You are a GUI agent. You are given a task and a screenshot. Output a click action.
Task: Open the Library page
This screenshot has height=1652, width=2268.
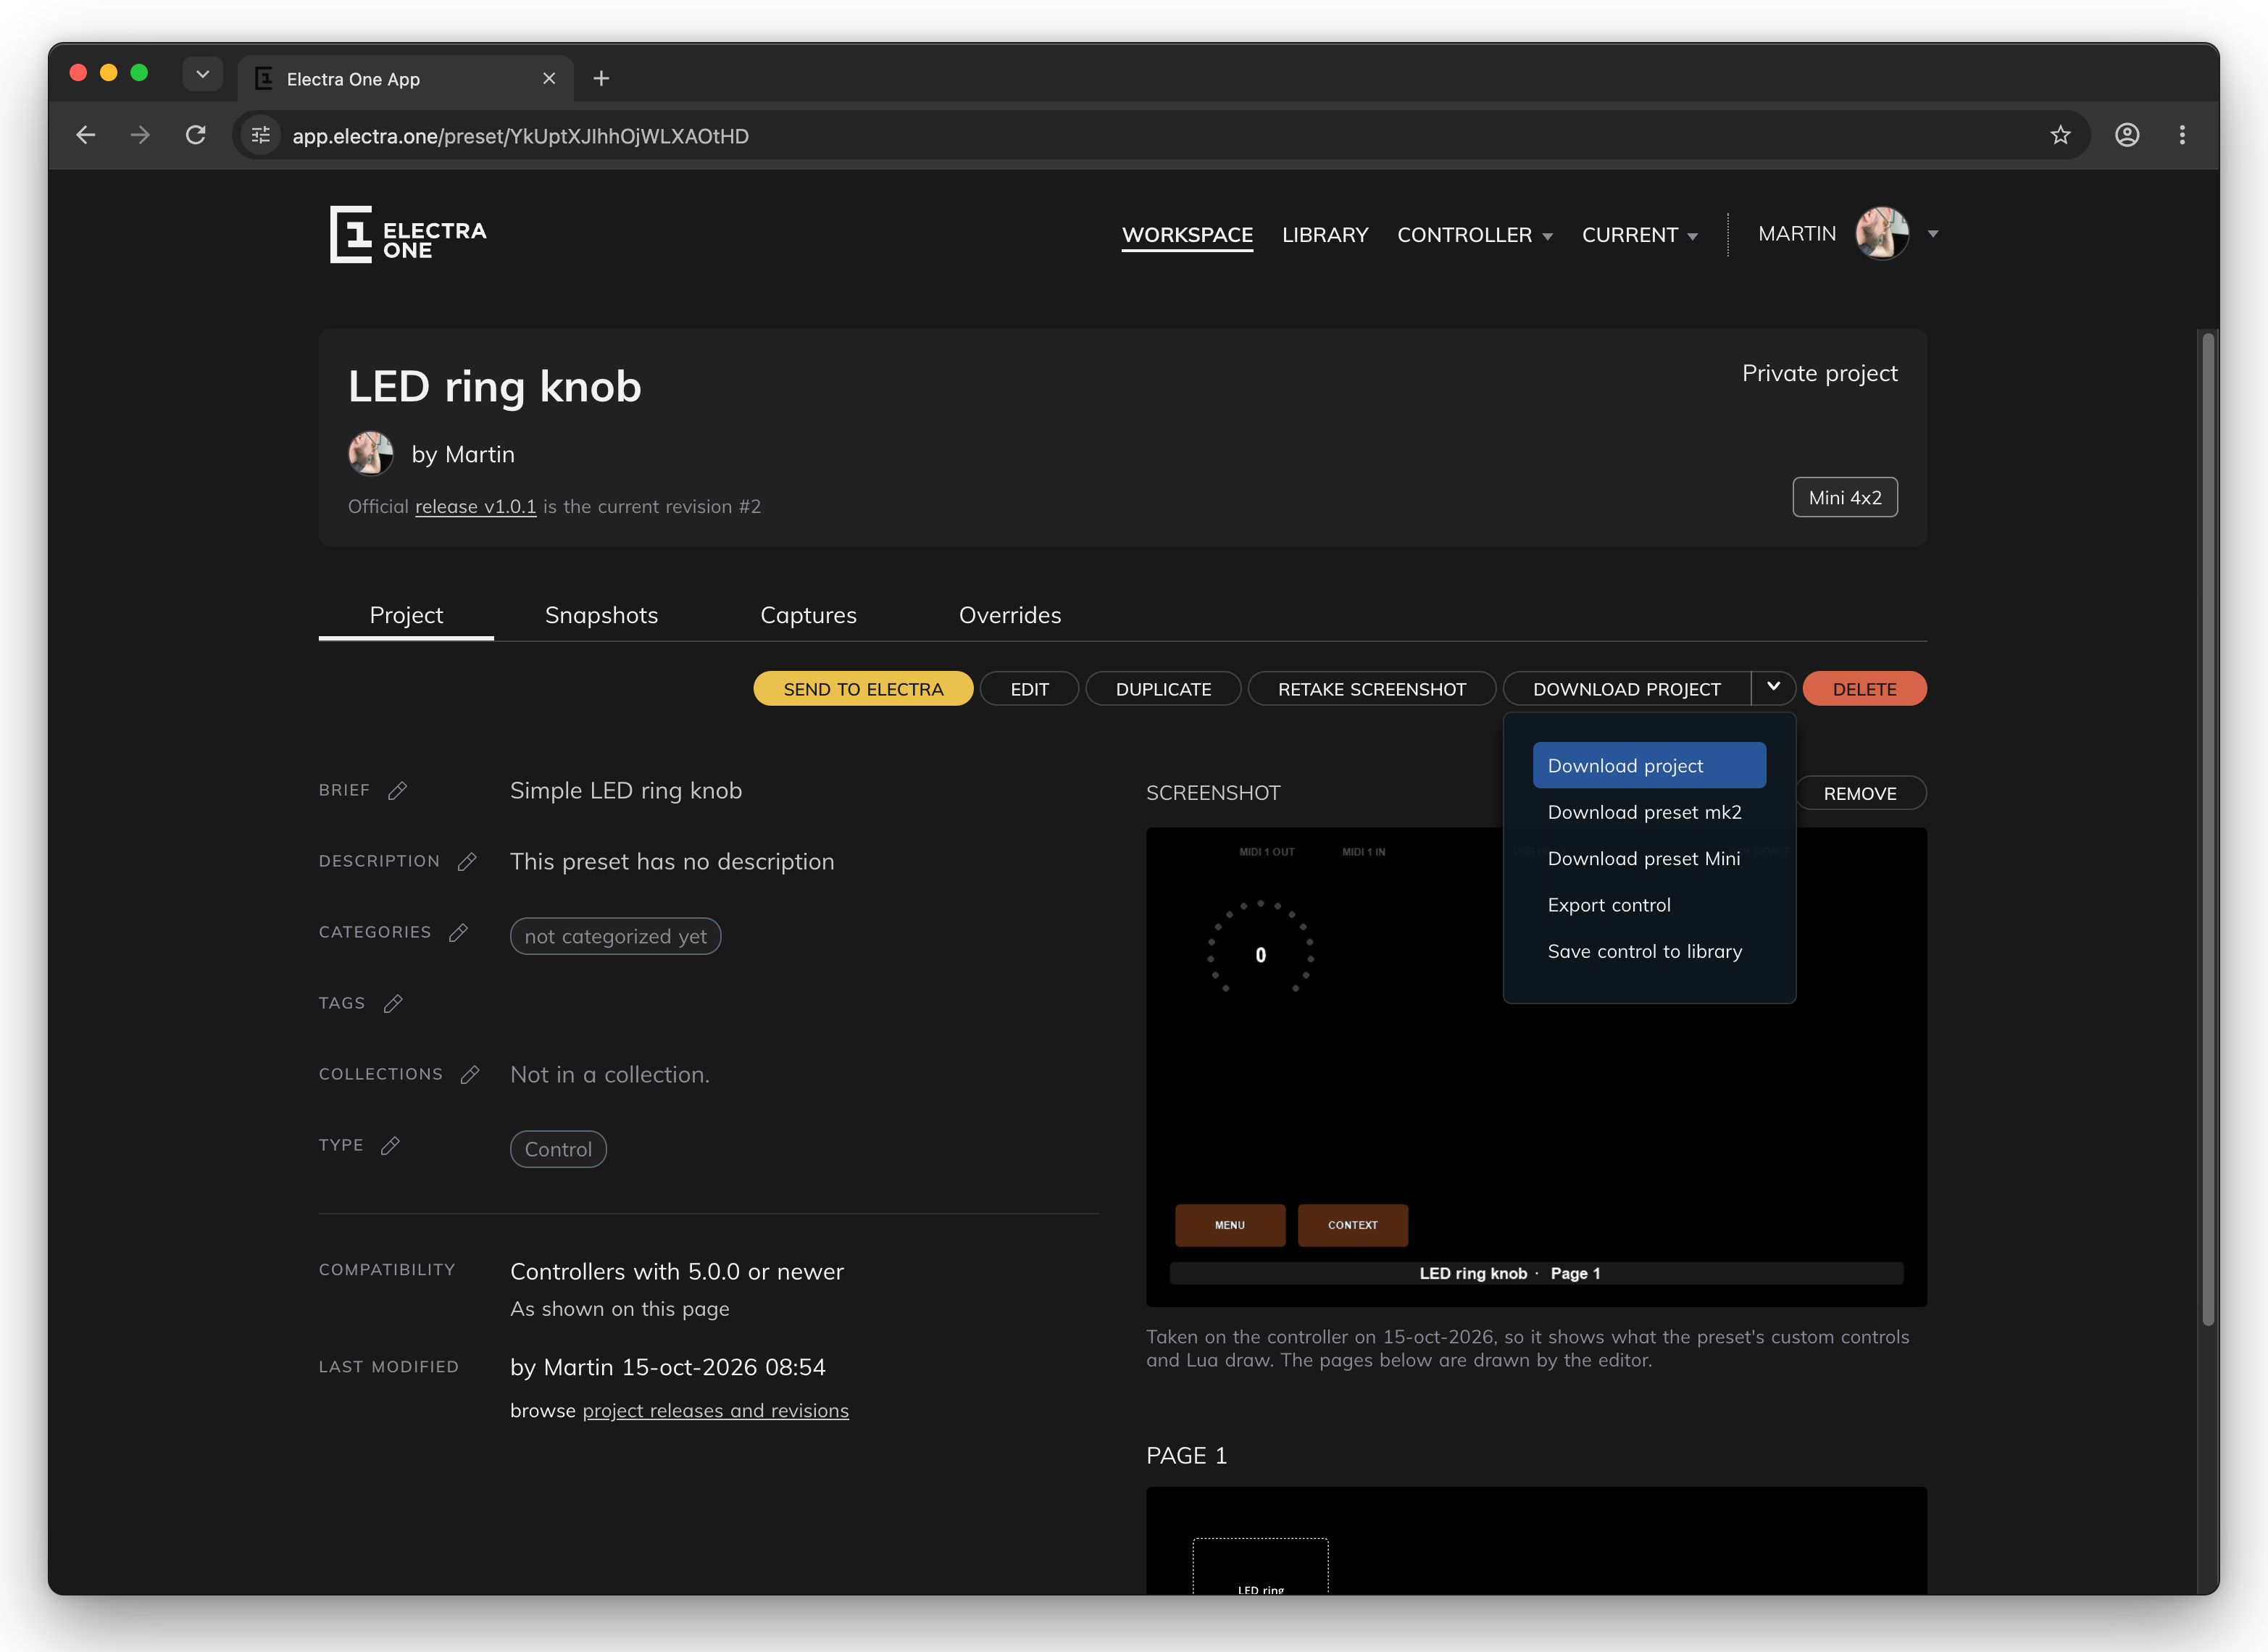[x=1325, y=235]
